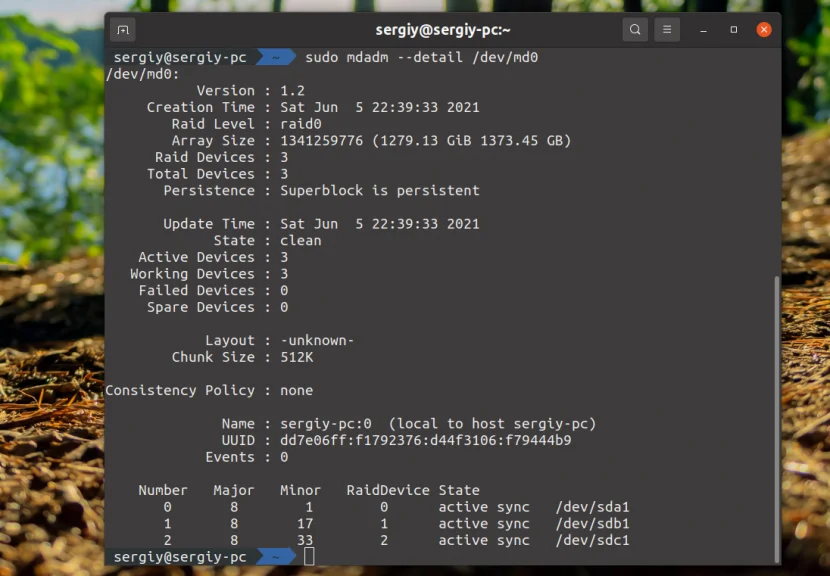Close the terminal window
Screen dimensions: 830x576
(x=764, y=29)
